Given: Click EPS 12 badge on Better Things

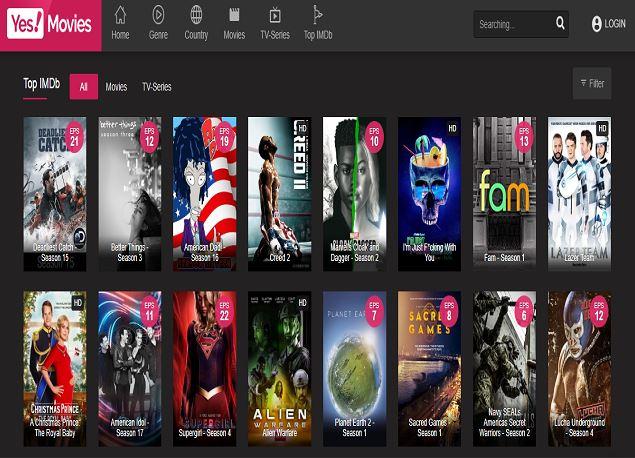Looking at the screenshot, I should tap(149, 137).
